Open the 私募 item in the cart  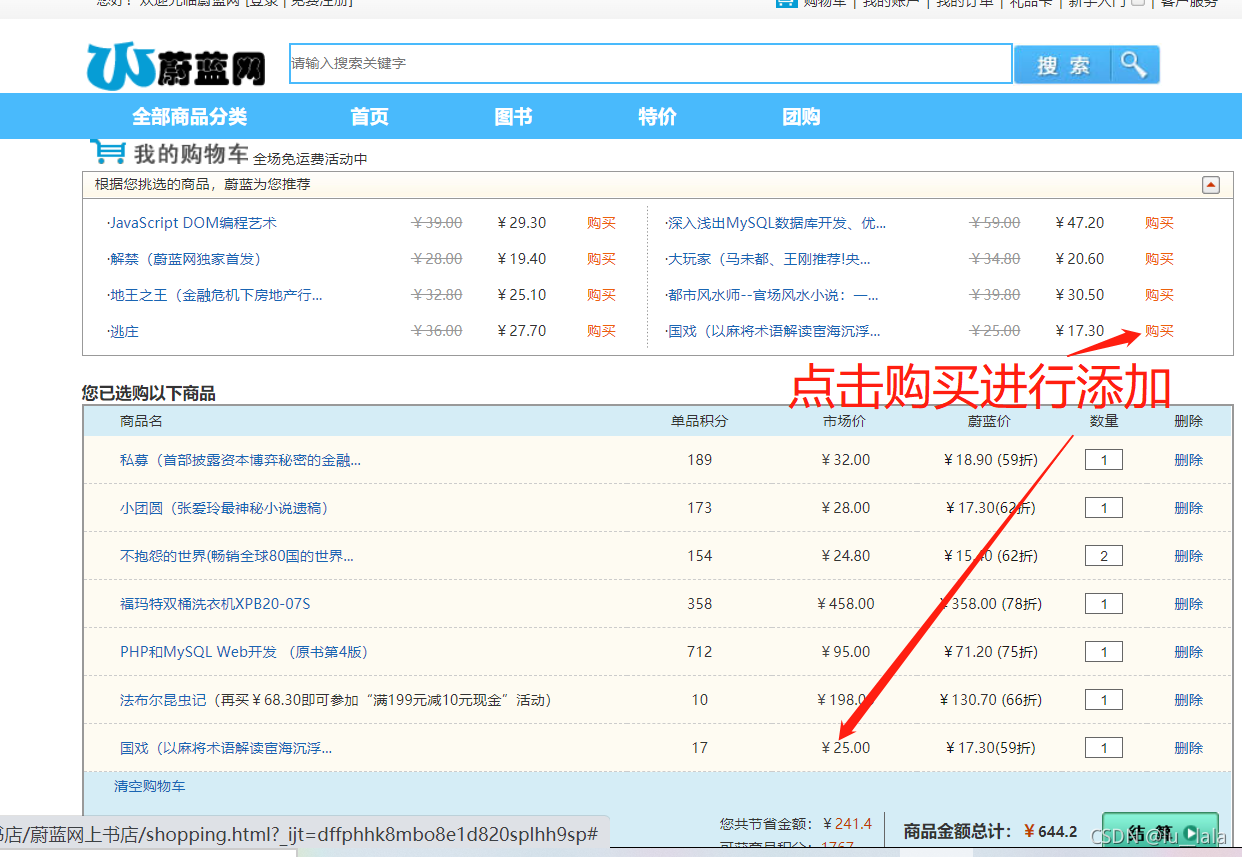pos(240,460)
